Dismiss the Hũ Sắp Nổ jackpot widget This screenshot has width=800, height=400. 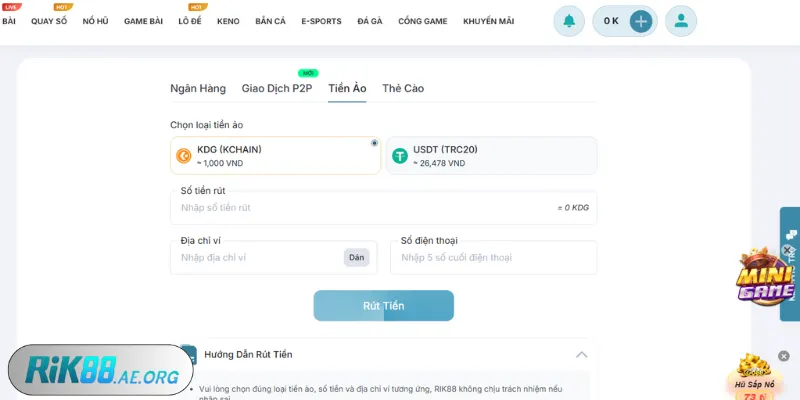click(784, 355)
